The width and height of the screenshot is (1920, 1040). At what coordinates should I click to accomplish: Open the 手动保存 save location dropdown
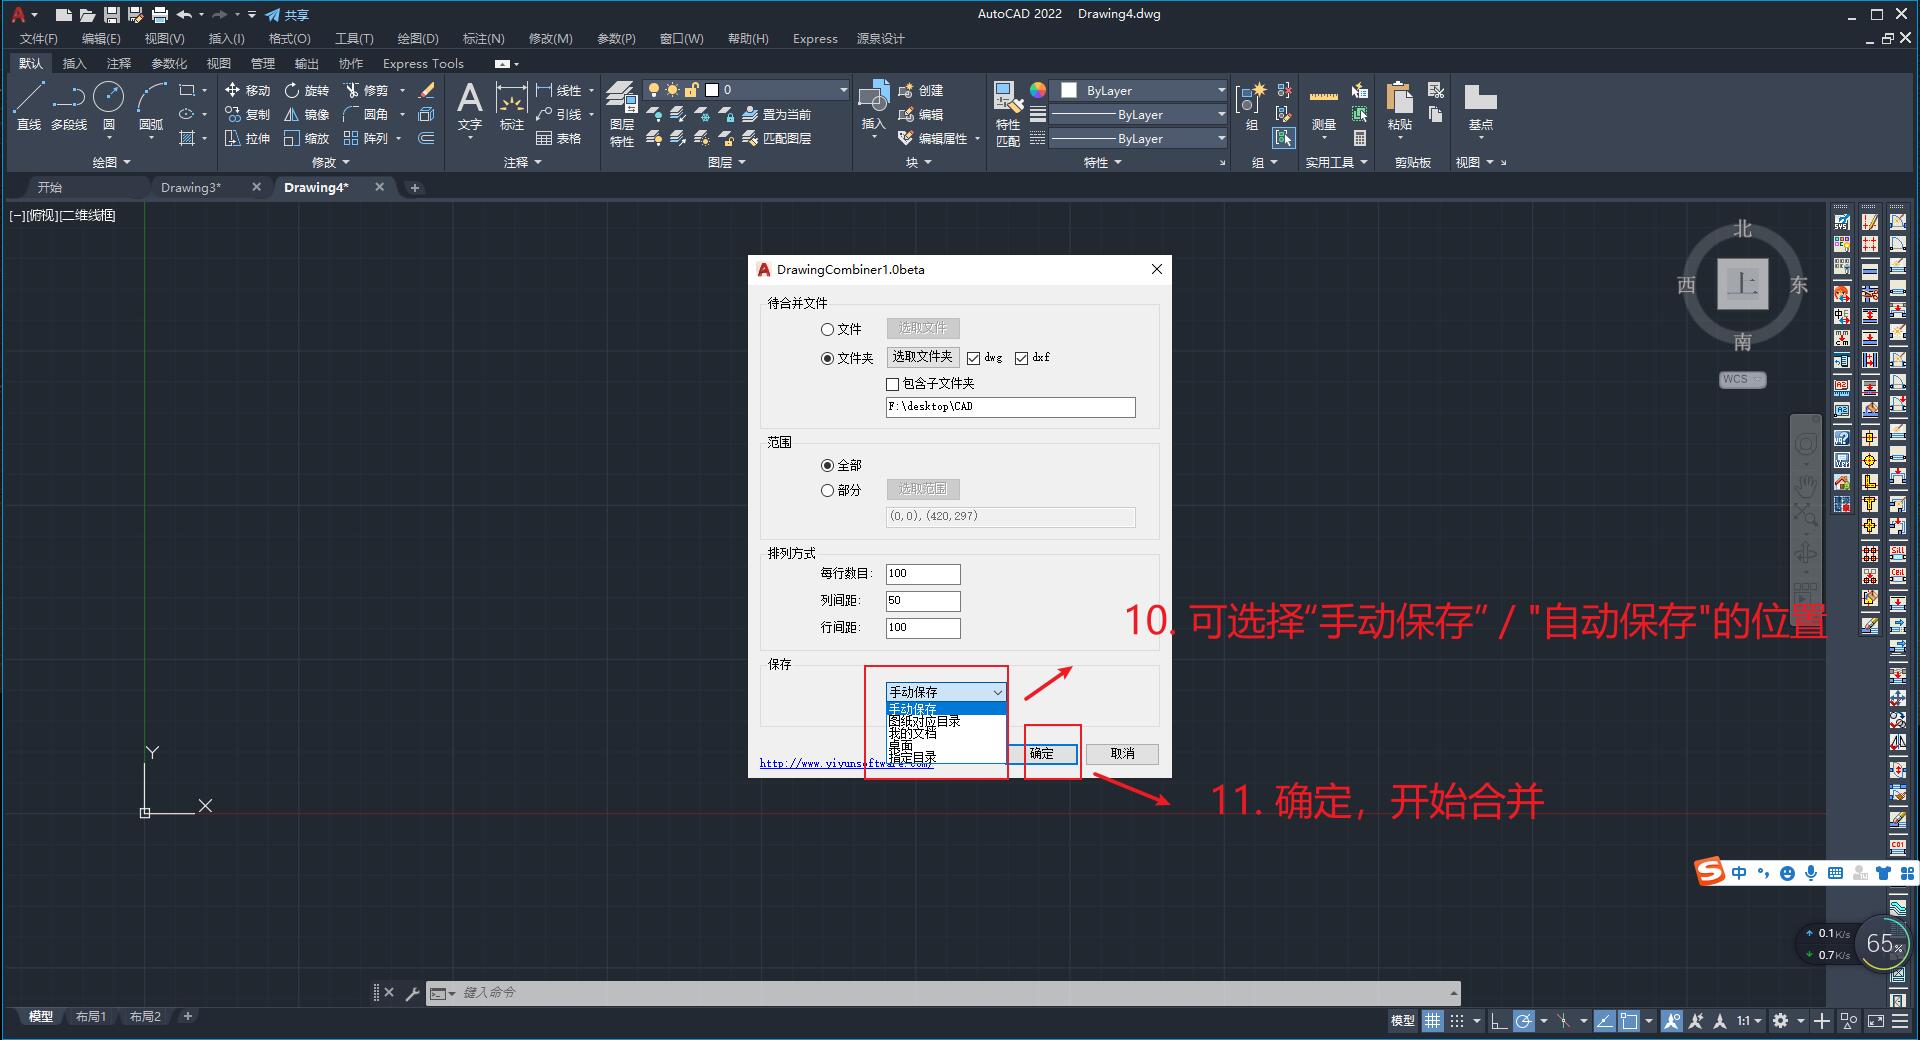[946, 692]
